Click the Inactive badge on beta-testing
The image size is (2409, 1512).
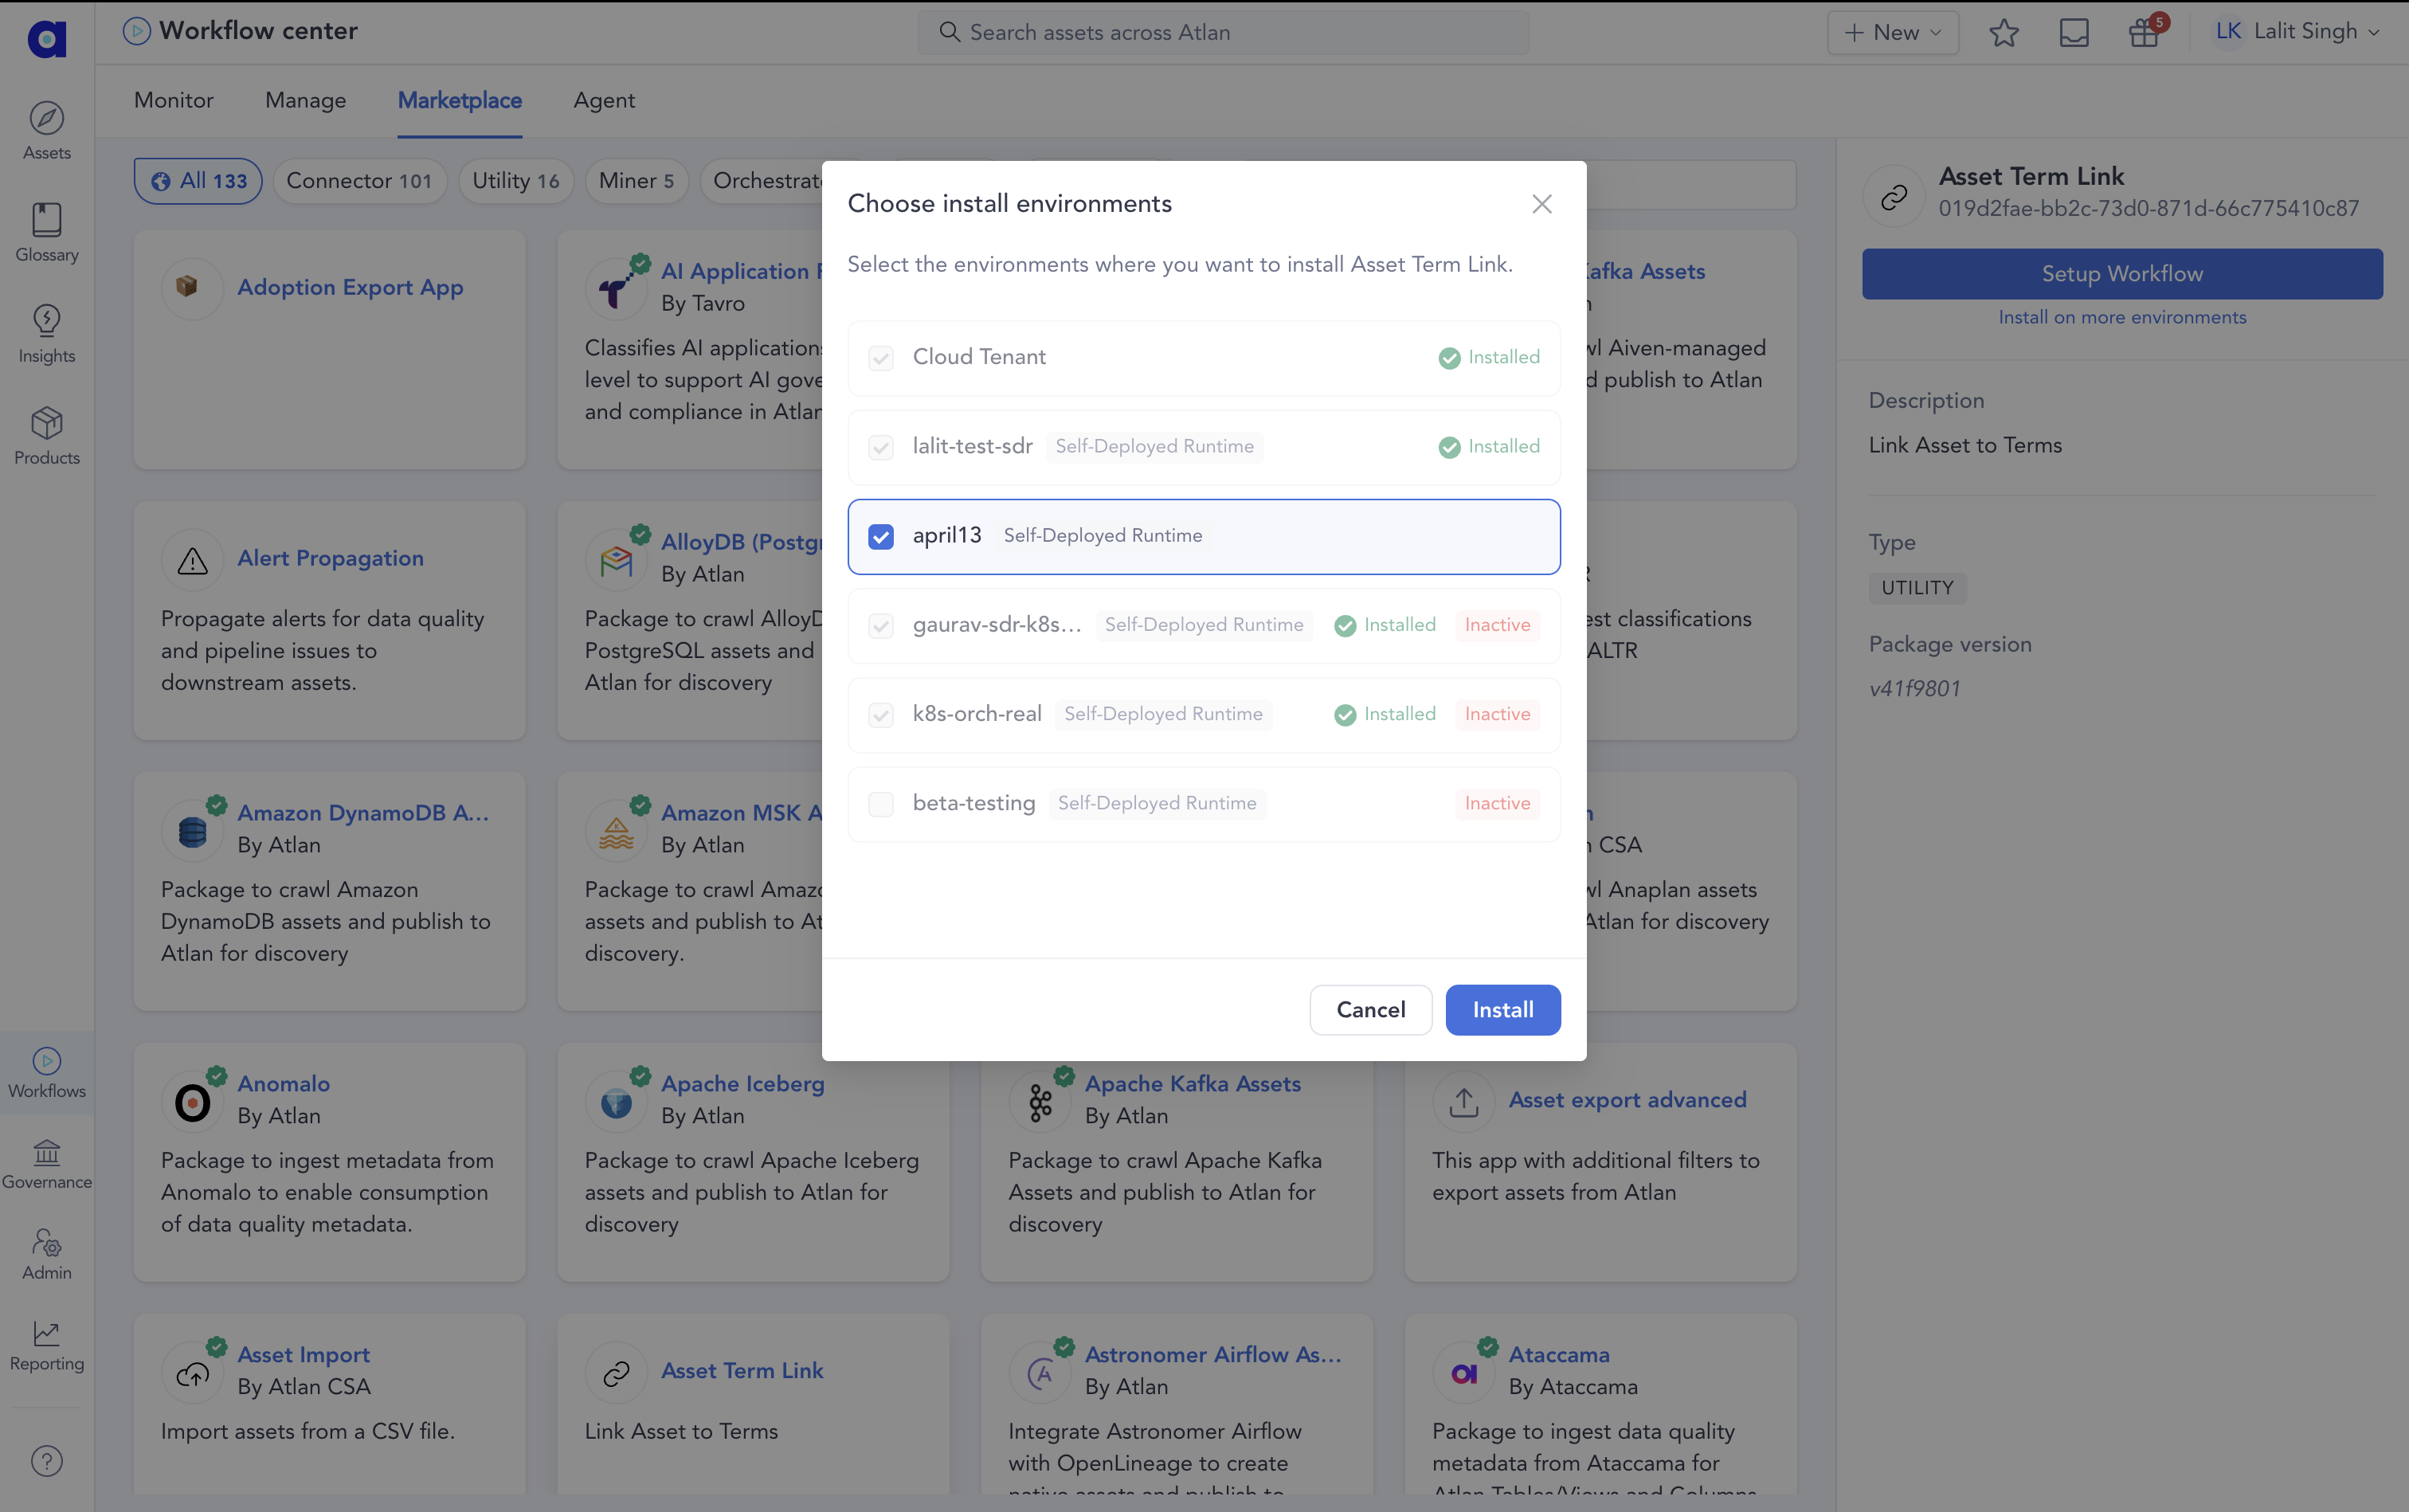[x=1496, y=803]
